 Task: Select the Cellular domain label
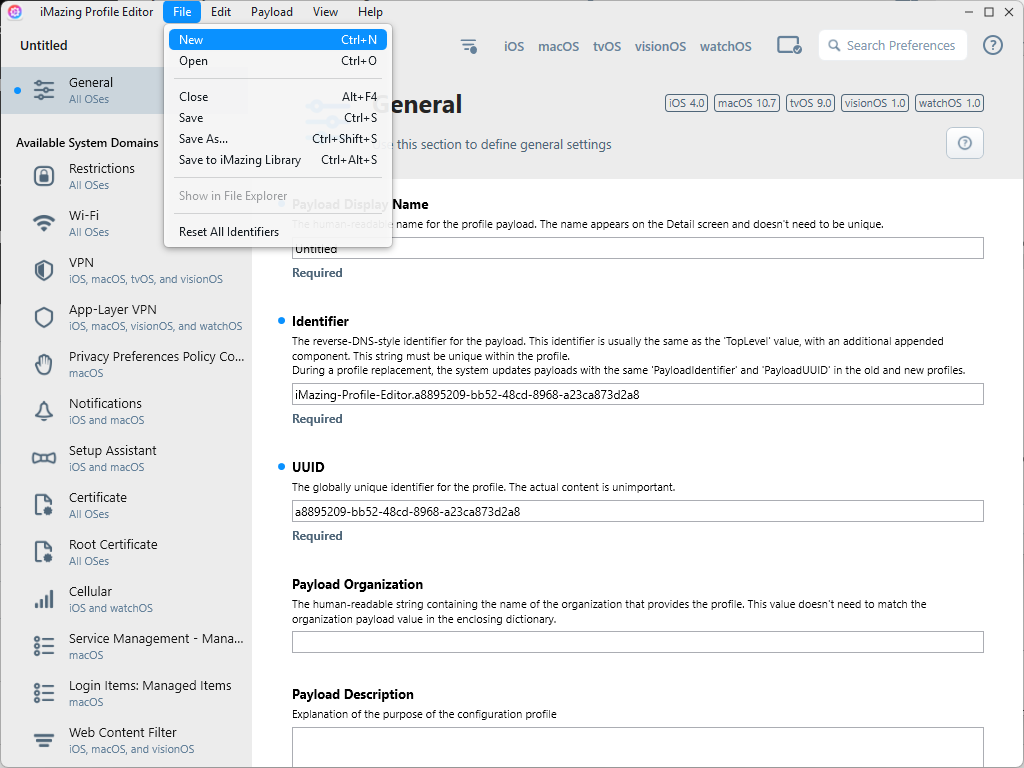90,592
